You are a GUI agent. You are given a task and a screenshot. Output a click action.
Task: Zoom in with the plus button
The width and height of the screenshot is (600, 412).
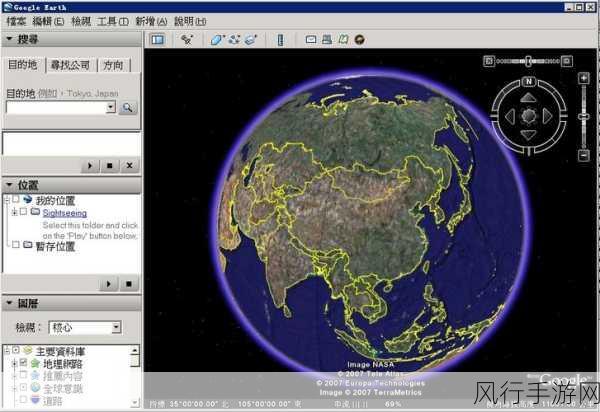[584, 78]
